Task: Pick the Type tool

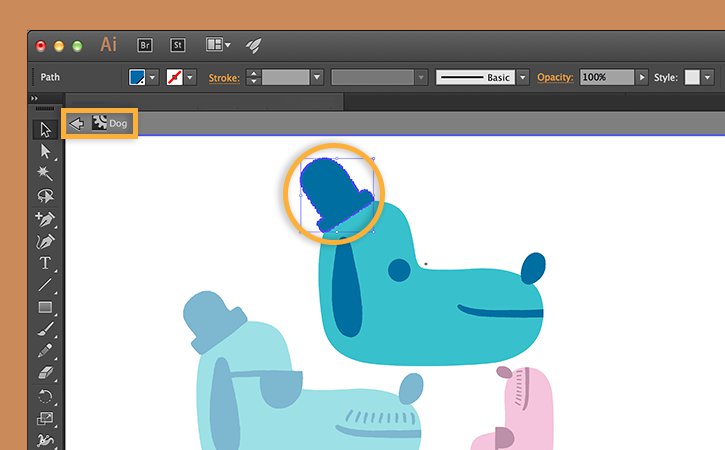Action: 45,263
